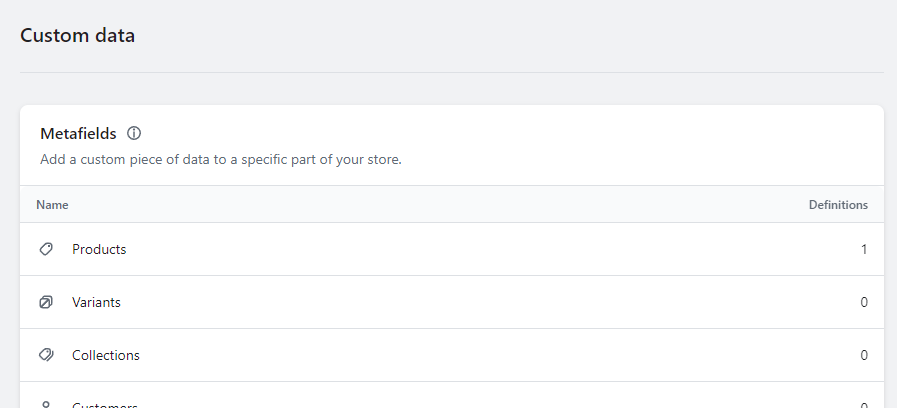Click the Name column header
Viewport: 897px width, 408px height.
click(x=52, y=205)
